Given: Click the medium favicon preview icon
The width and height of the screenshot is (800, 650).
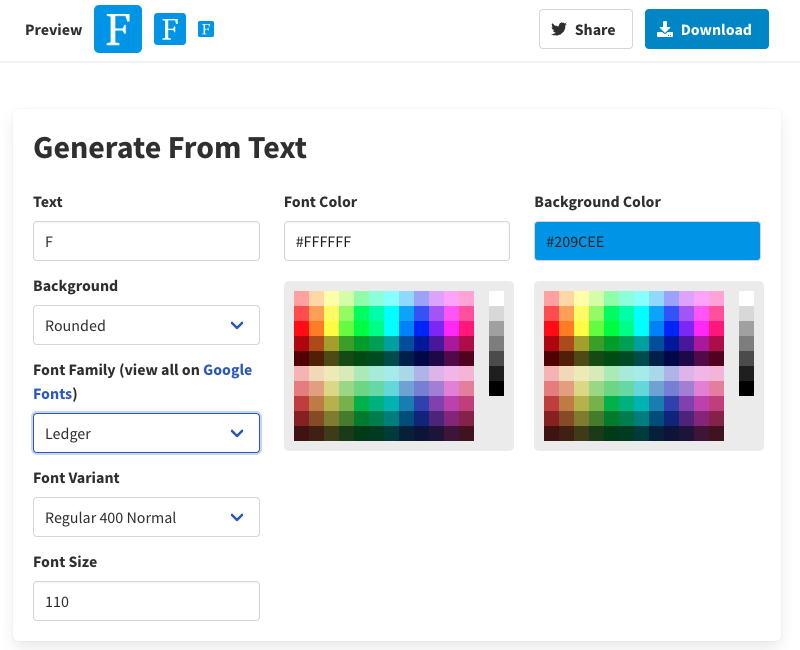Looking at the screenshot, I should (x=170, y=29).
